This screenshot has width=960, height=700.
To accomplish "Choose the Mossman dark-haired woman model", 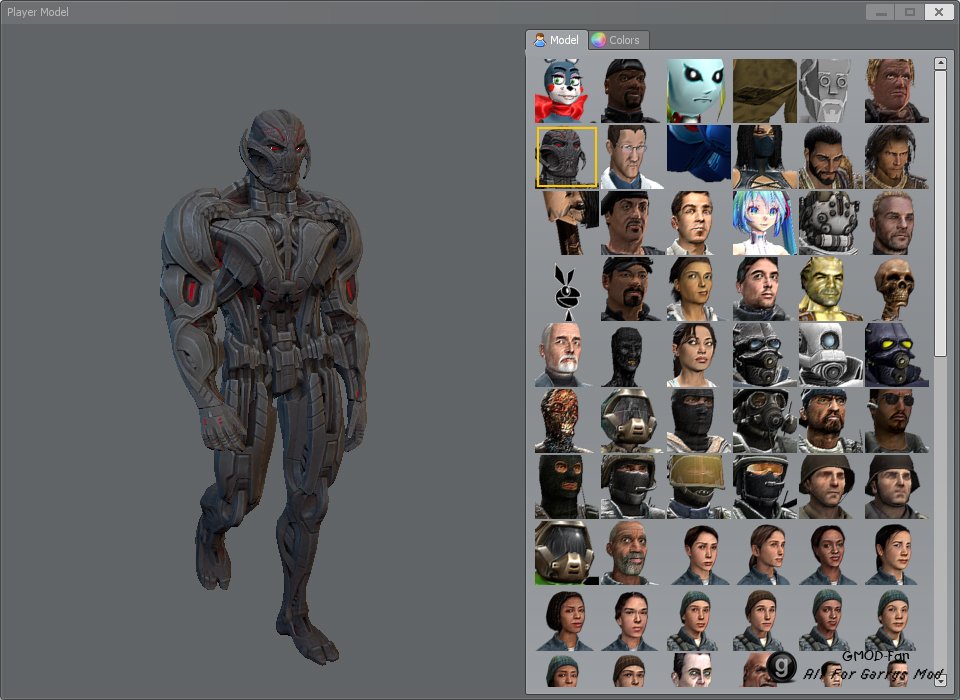I will 699,355.
